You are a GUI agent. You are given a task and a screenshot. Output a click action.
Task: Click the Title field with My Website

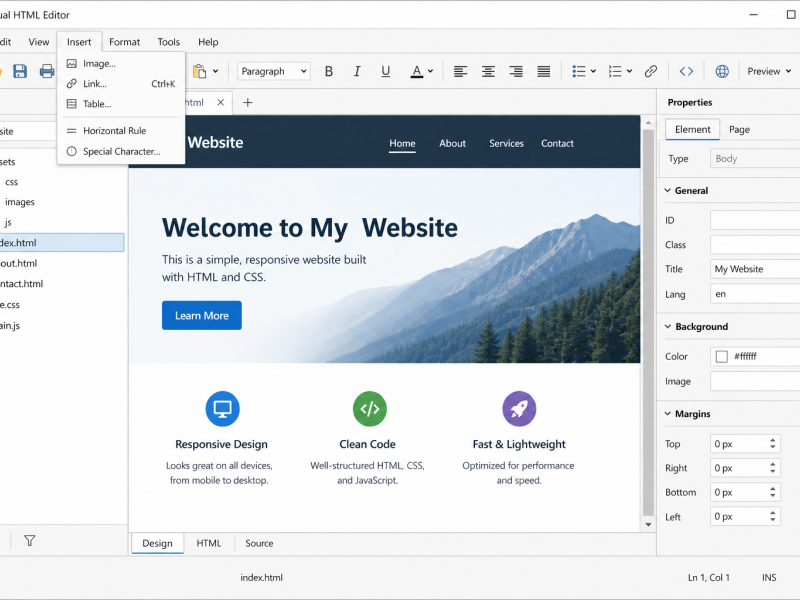click(x=755, y=269)
